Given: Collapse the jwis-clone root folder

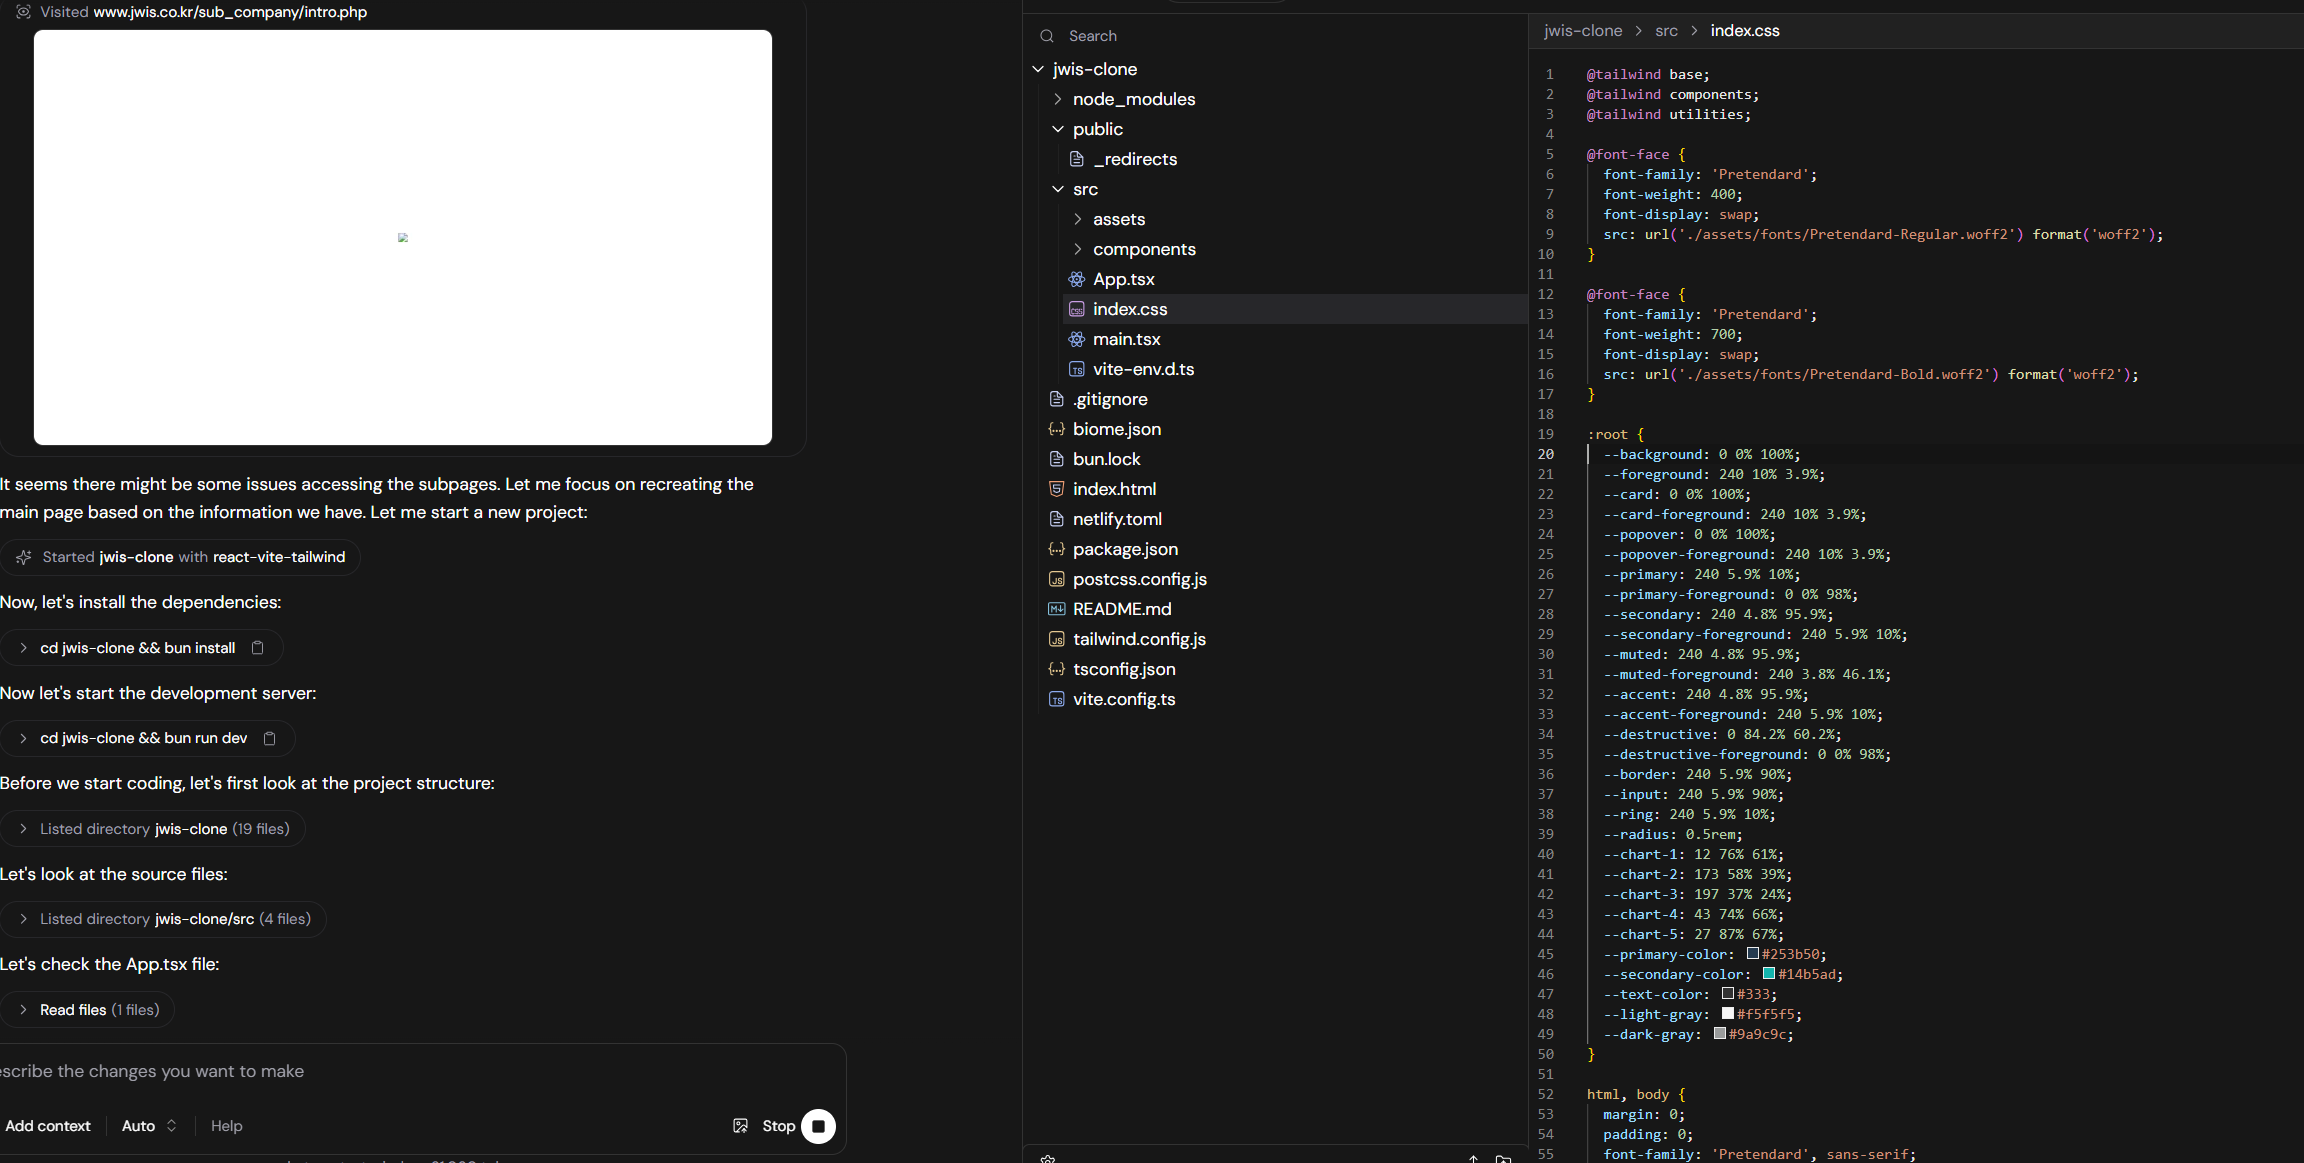Looking at the screenshot, I should 1038,69.
